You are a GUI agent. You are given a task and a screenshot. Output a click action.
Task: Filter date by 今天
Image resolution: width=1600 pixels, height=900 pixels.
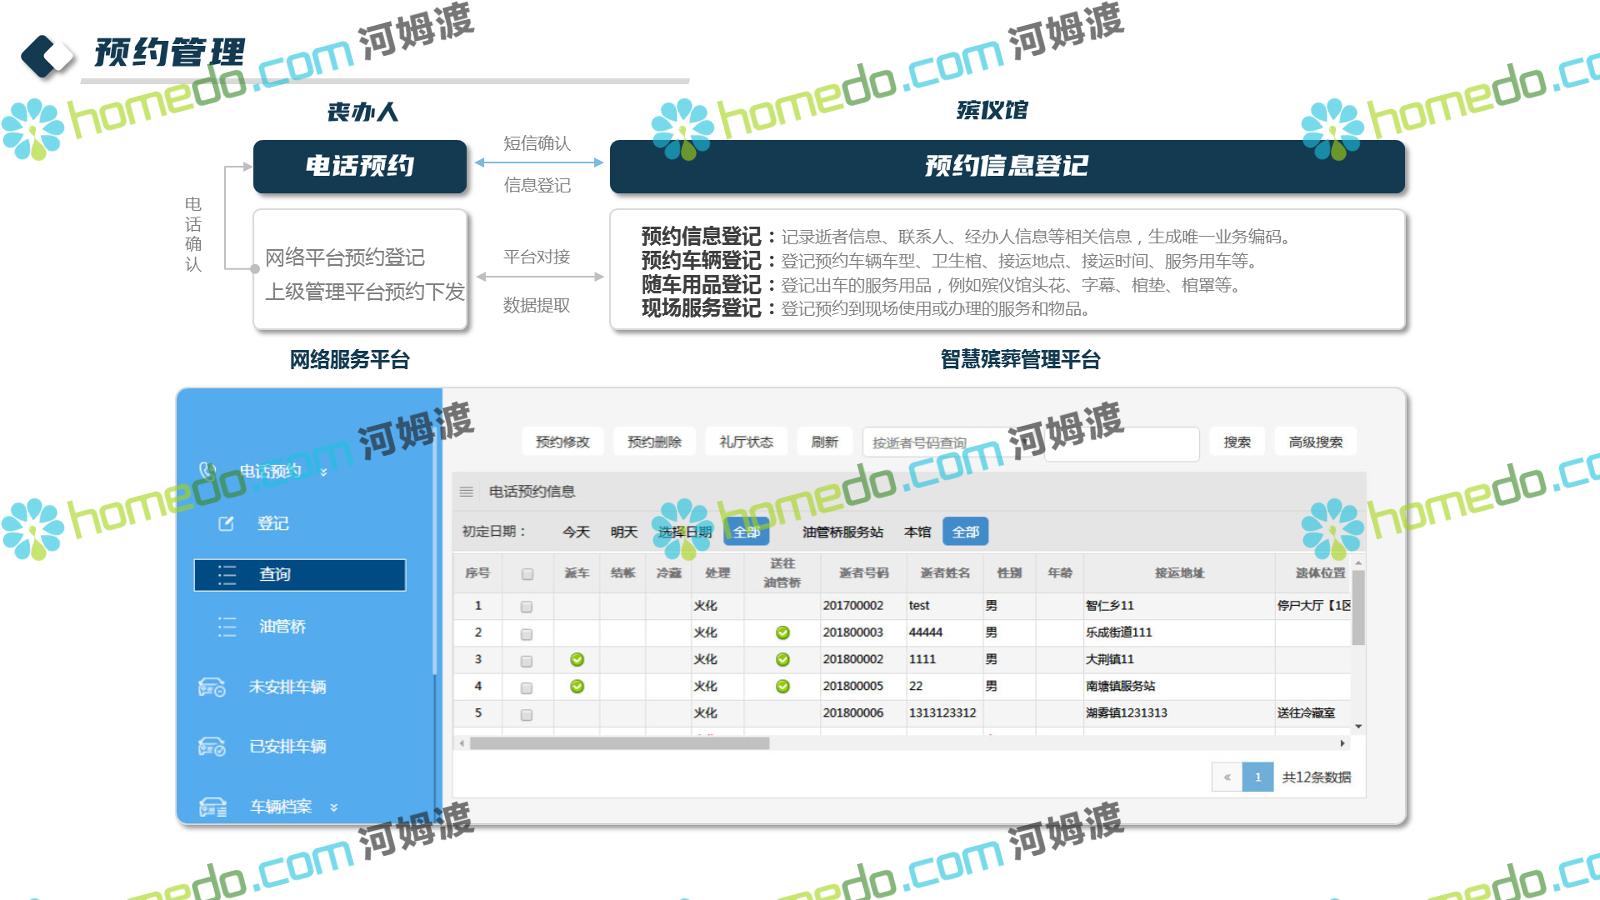(x=576, y=532)
